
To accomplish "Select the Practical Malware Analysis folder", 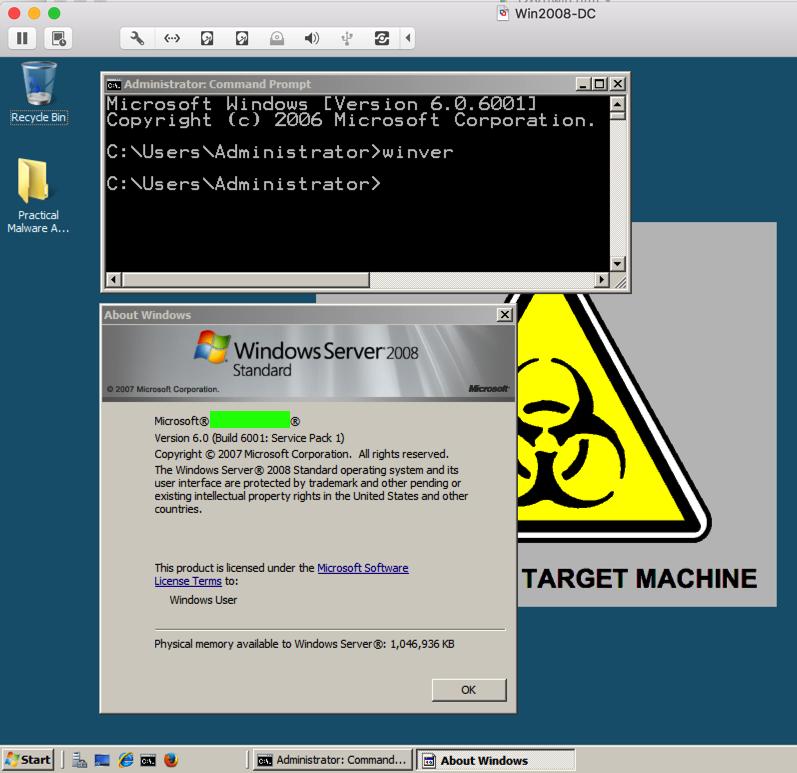I will [x=38, y=196].
